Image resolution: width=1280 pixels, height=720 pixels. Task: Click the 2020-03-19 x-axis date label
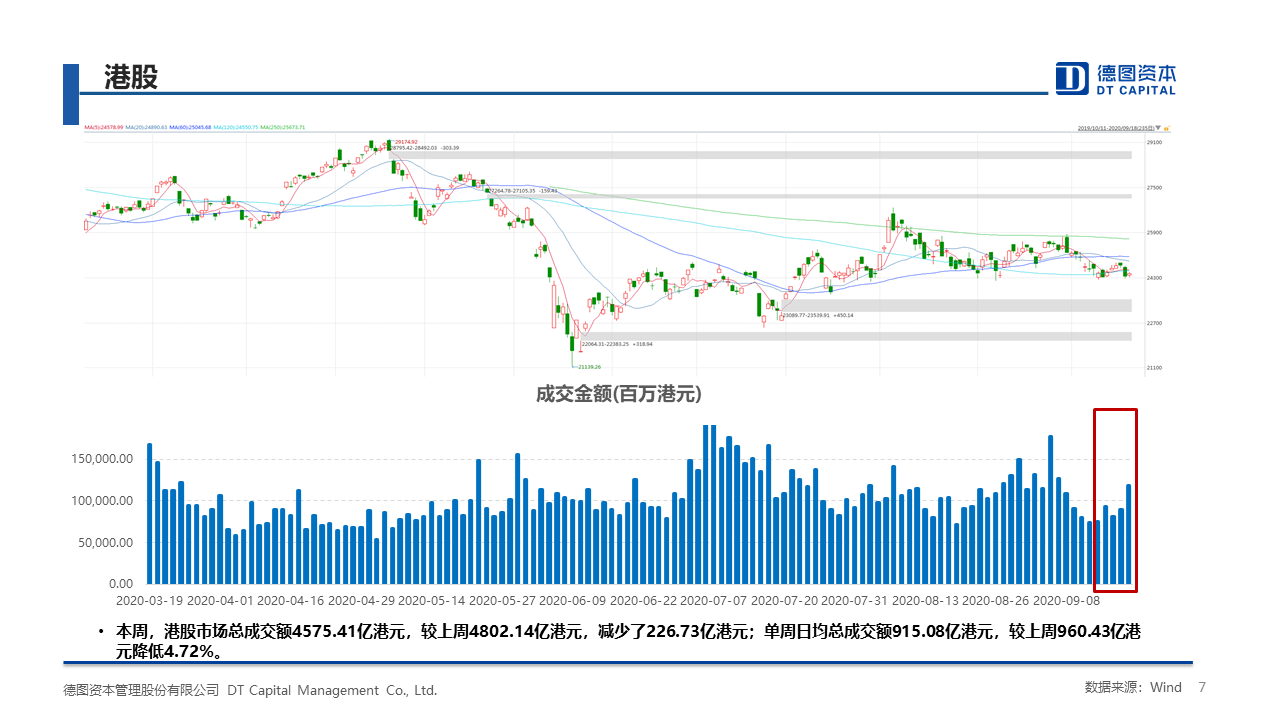(x=149, y=601)
